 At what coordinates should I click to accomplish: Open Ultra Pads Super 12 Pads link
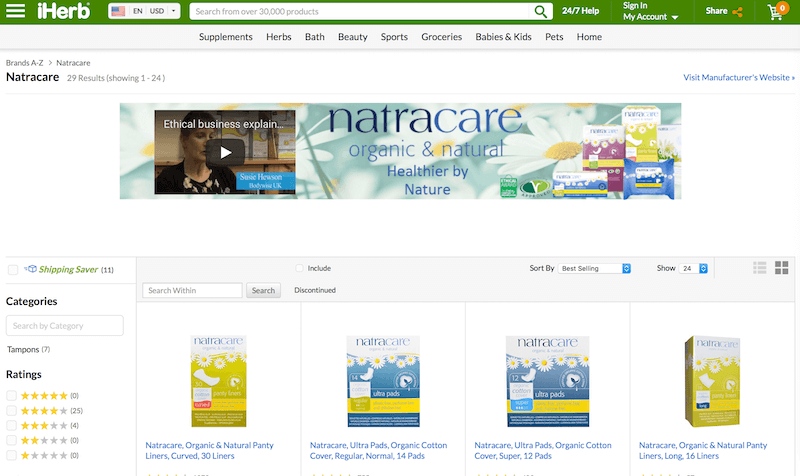tap(543, 450)
